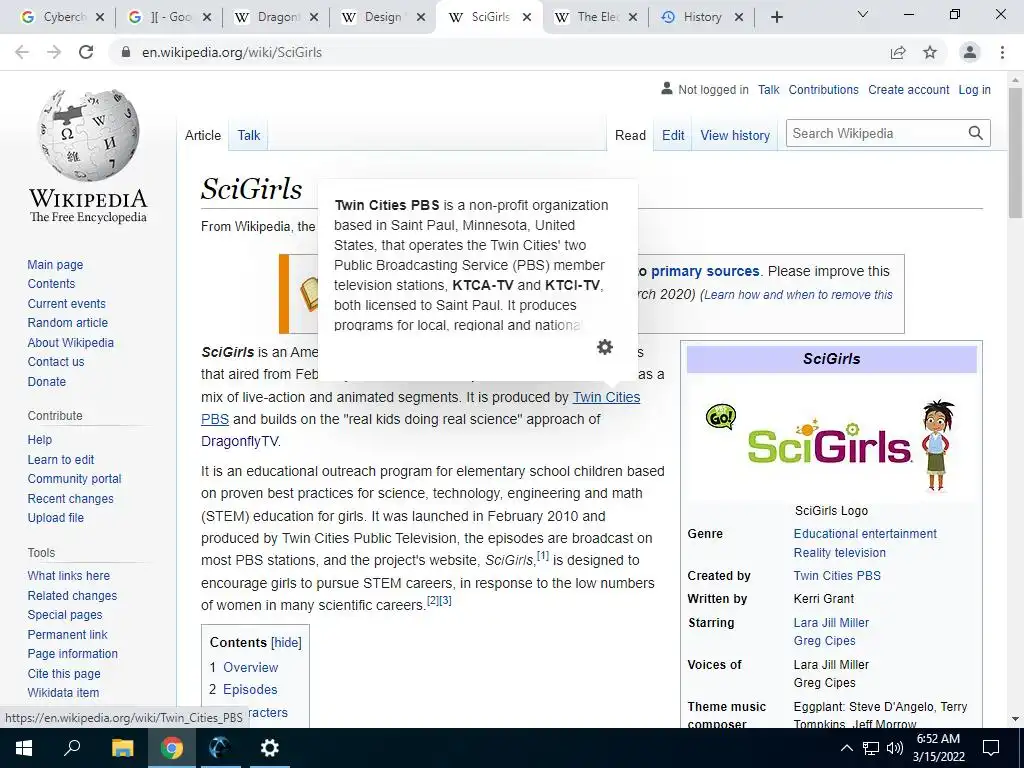Close the SciGirls tab

pyautogui.click(x=527, y=17)
